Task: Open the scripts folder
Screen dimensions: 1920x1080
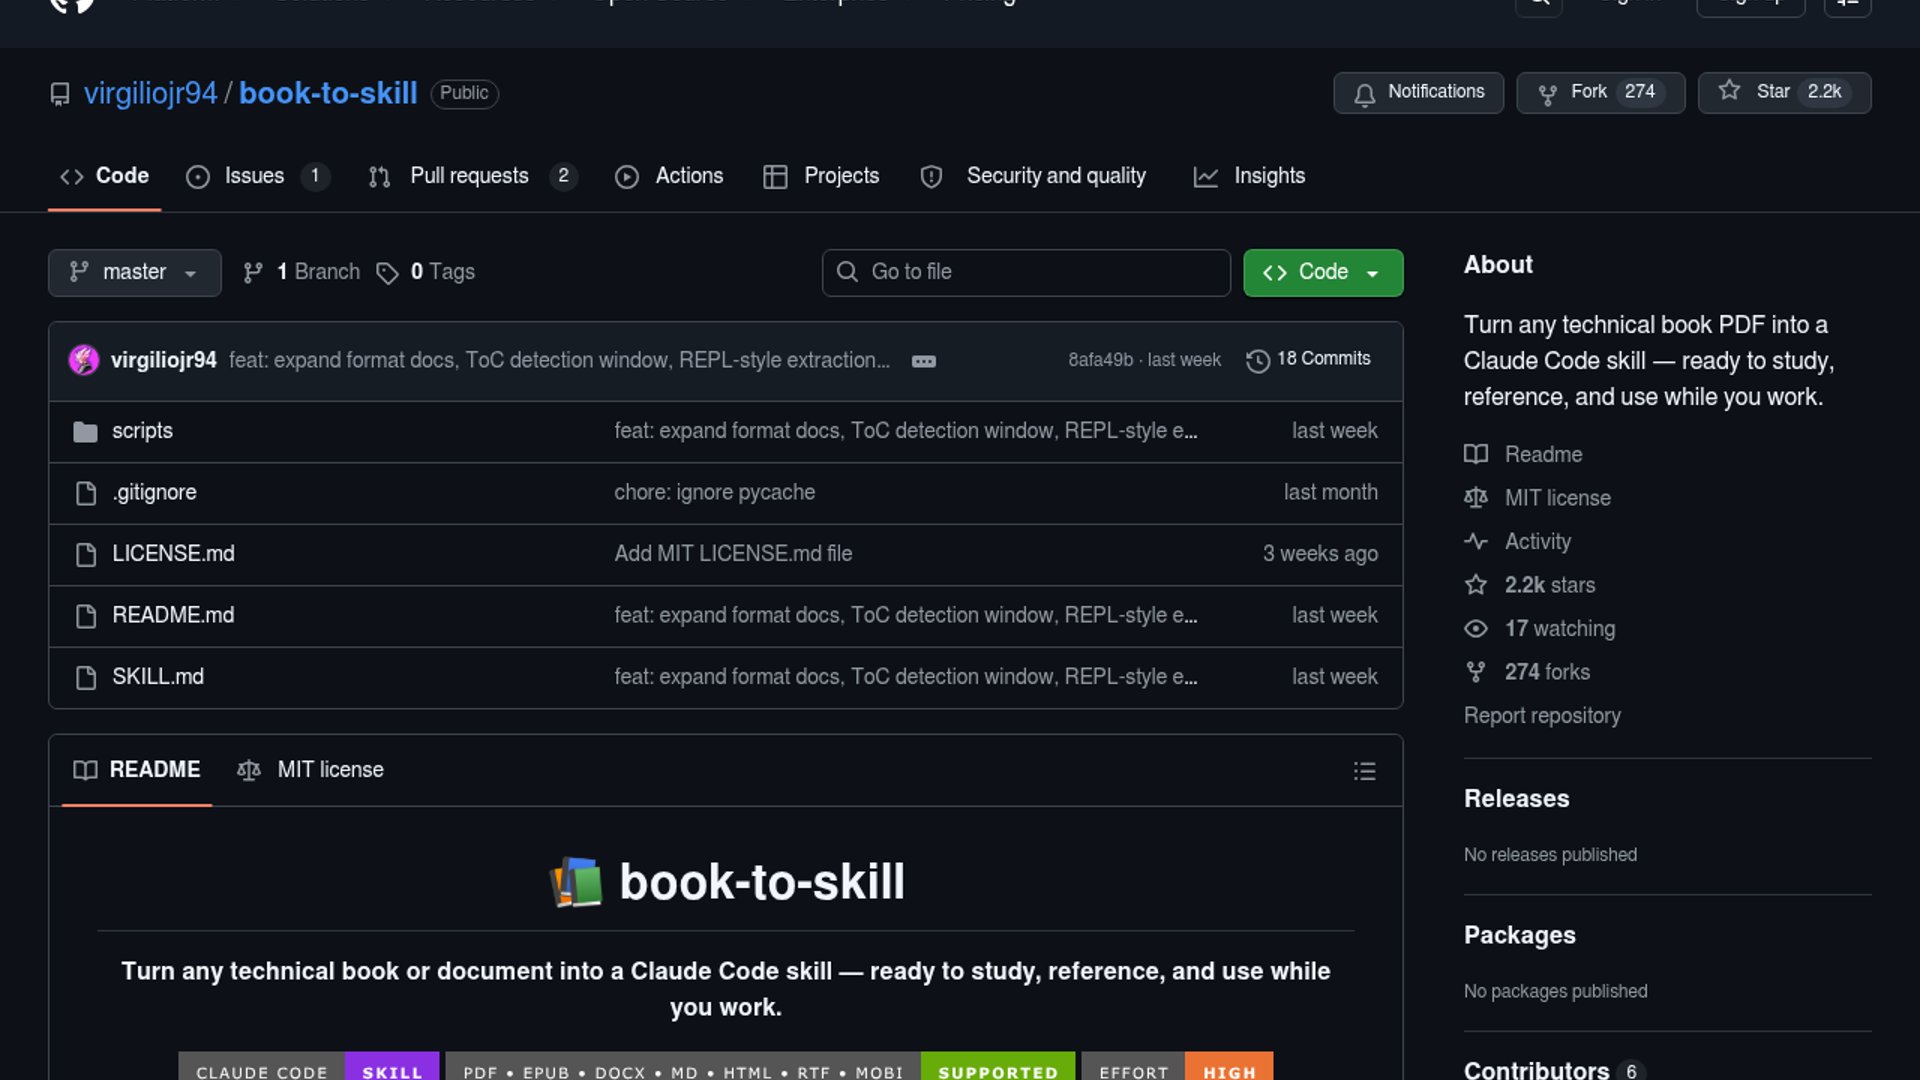Action: tap(142, 431)
